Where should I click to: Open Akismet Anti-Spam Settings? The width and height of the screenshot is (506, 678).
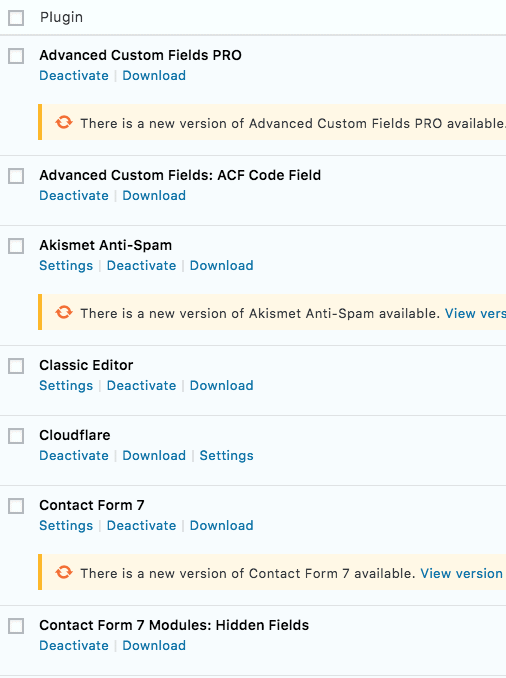[66, 265]
